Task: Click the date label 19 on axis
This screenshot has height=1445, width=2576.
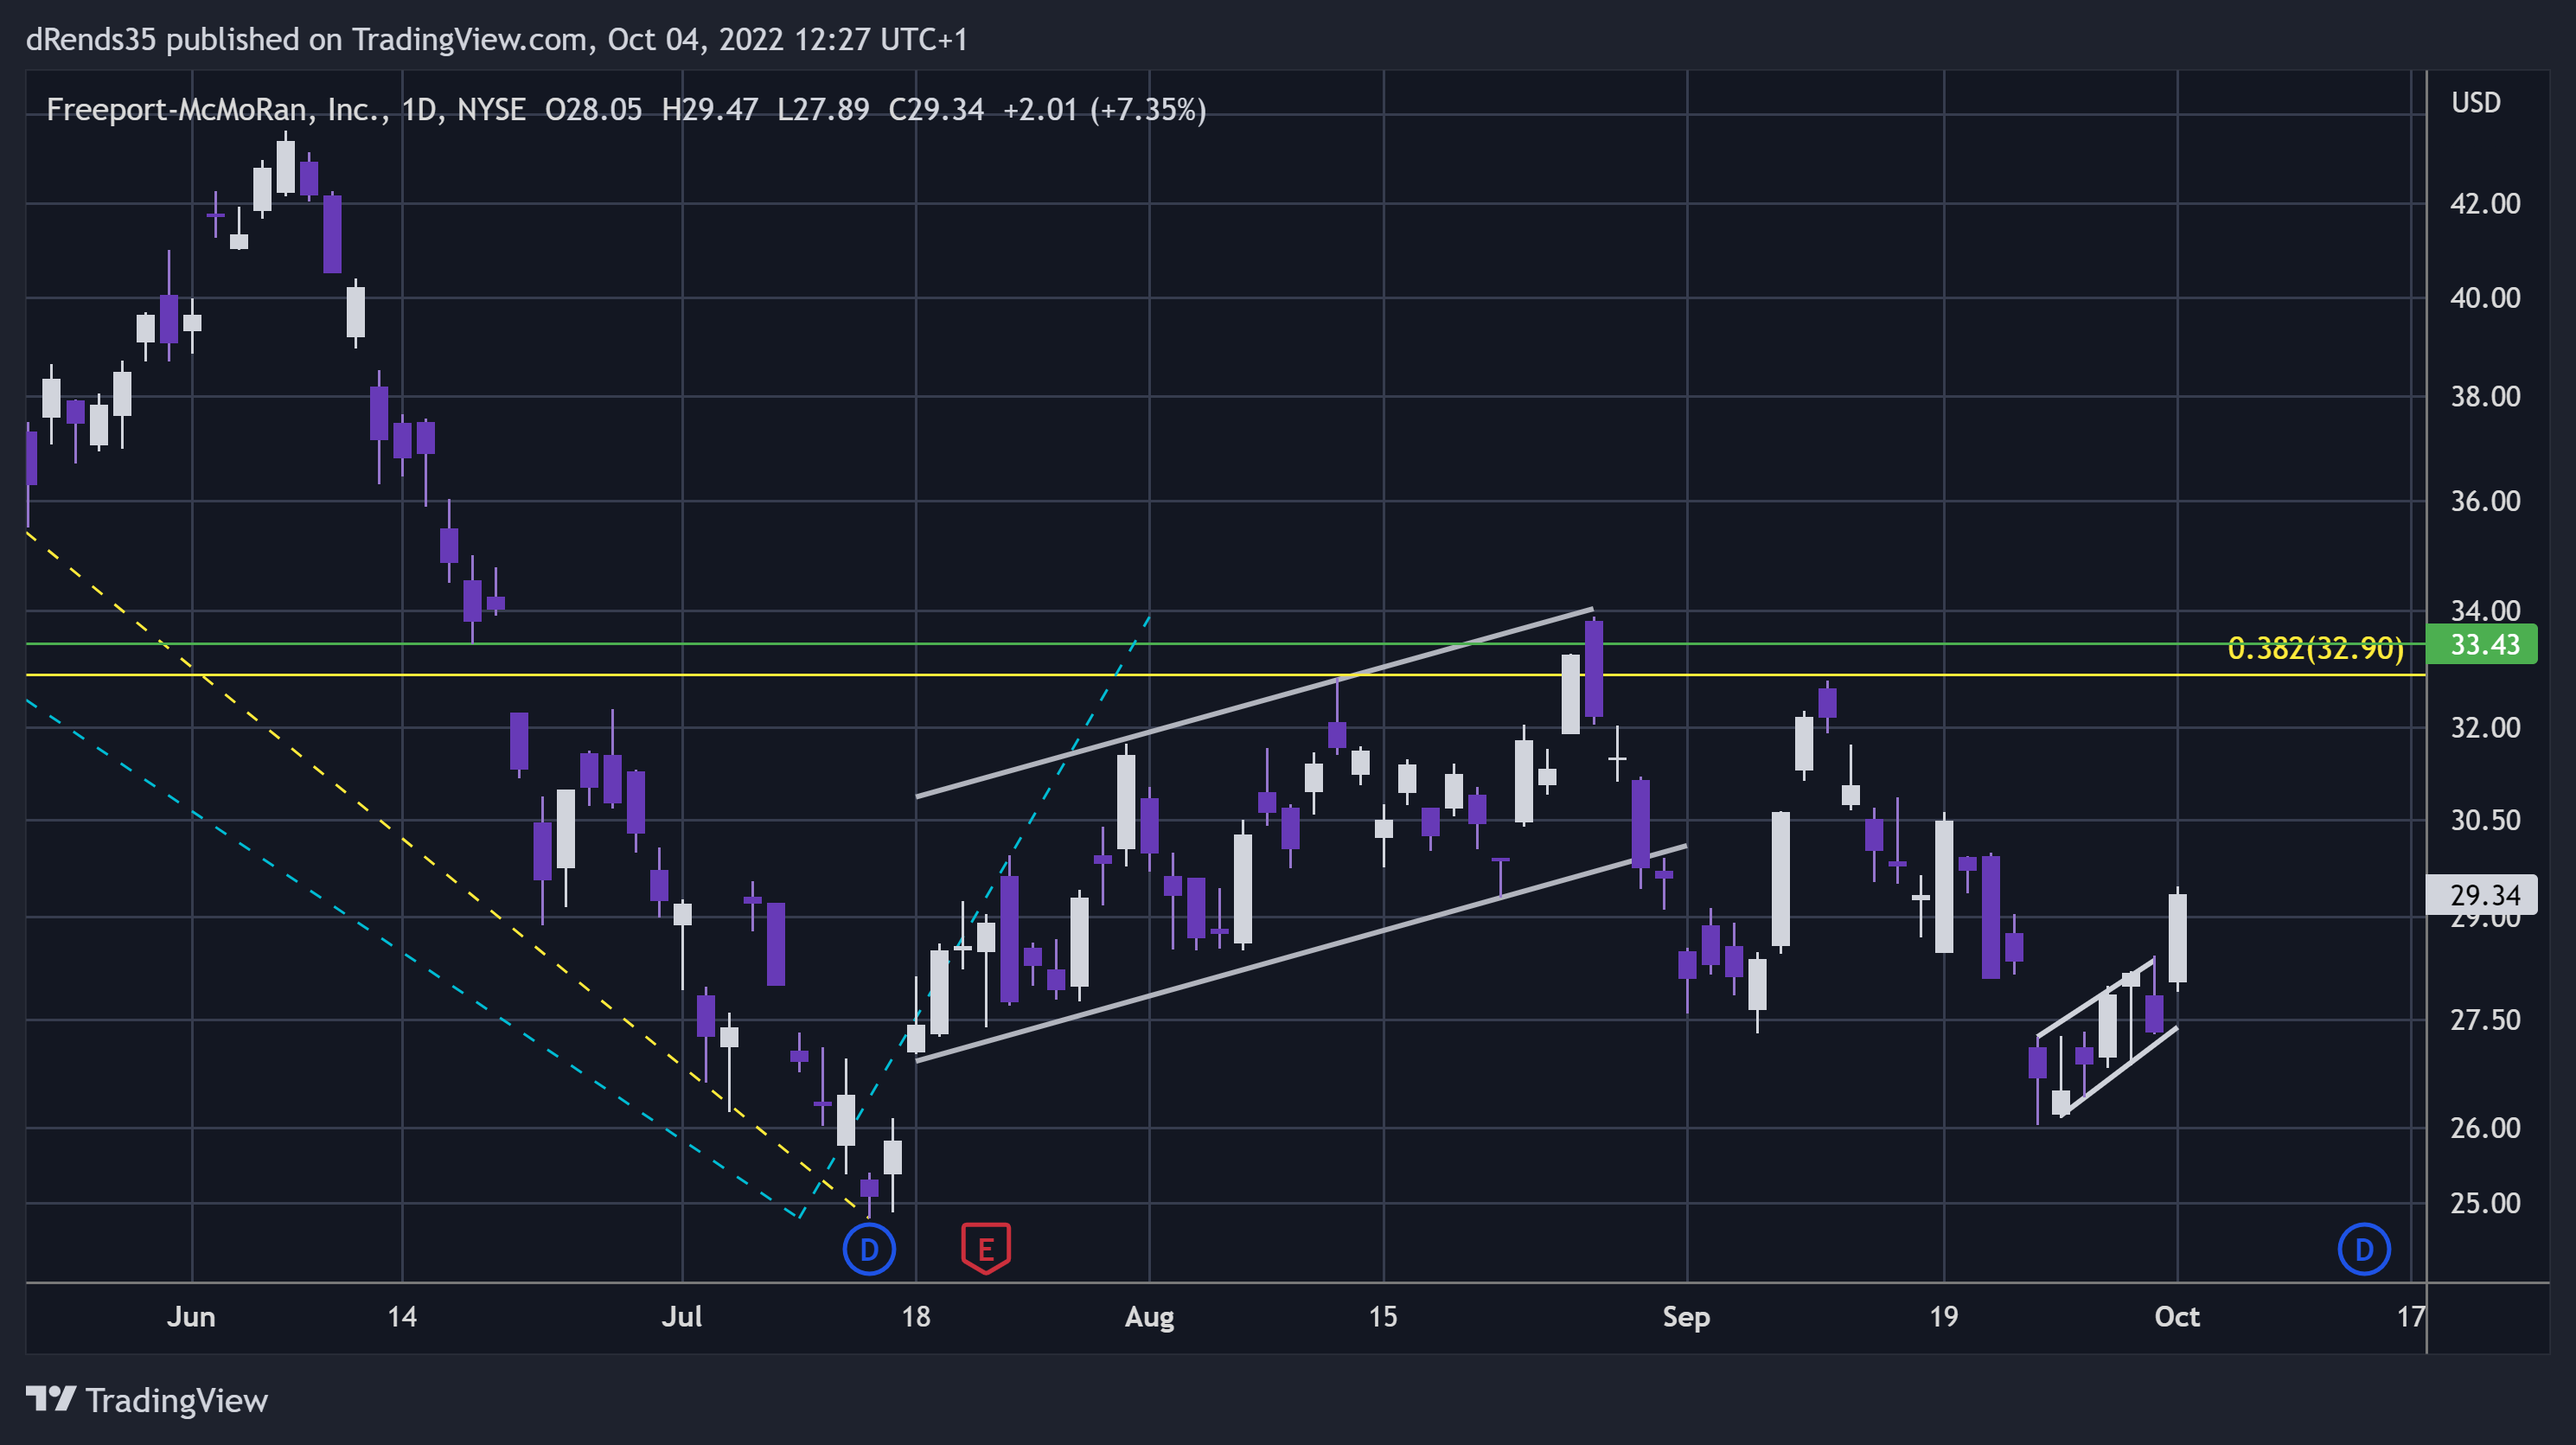Action: (x=1944, y=1316)
